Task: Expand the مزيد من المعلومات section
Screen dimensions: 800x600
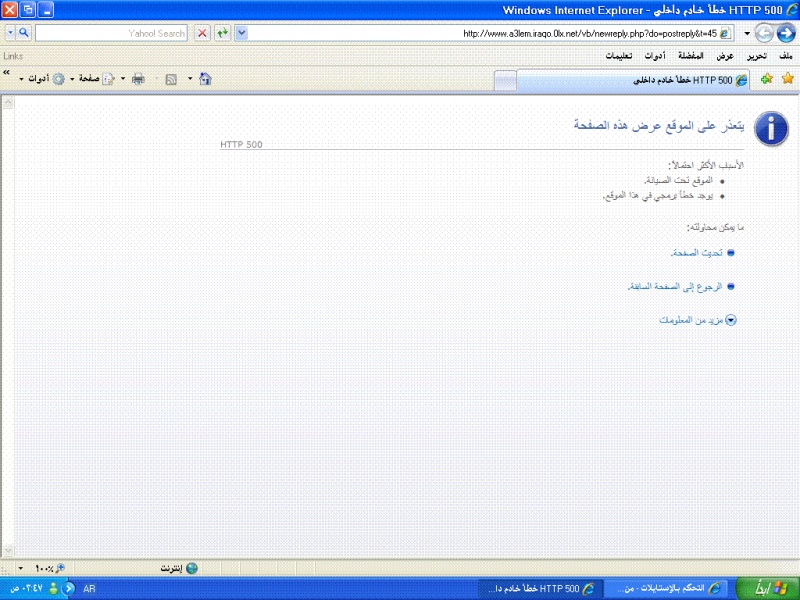Action: (690, 320)
